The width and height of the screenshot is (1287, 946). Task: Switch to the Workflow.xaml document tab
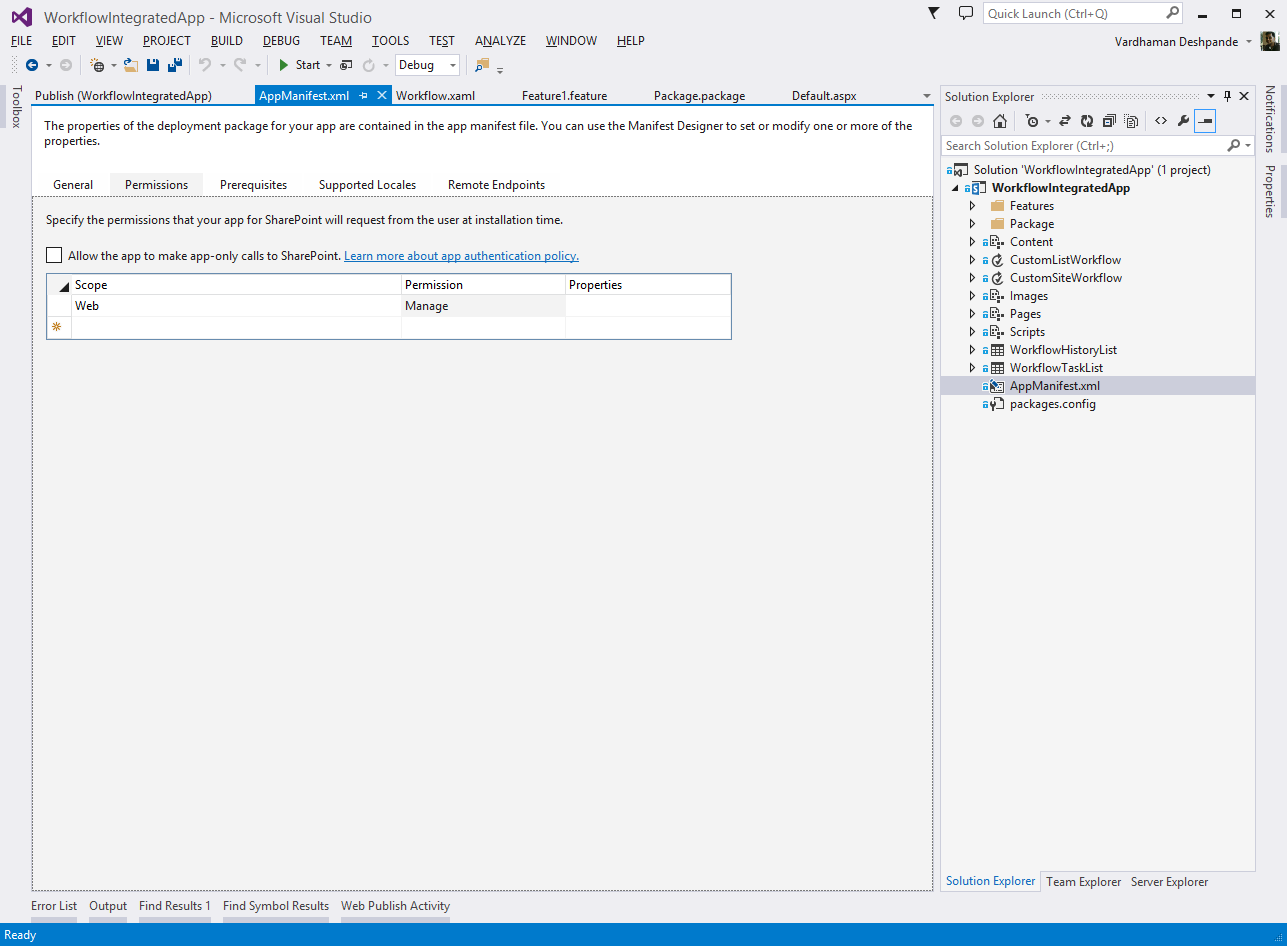[x=435, y=96]
